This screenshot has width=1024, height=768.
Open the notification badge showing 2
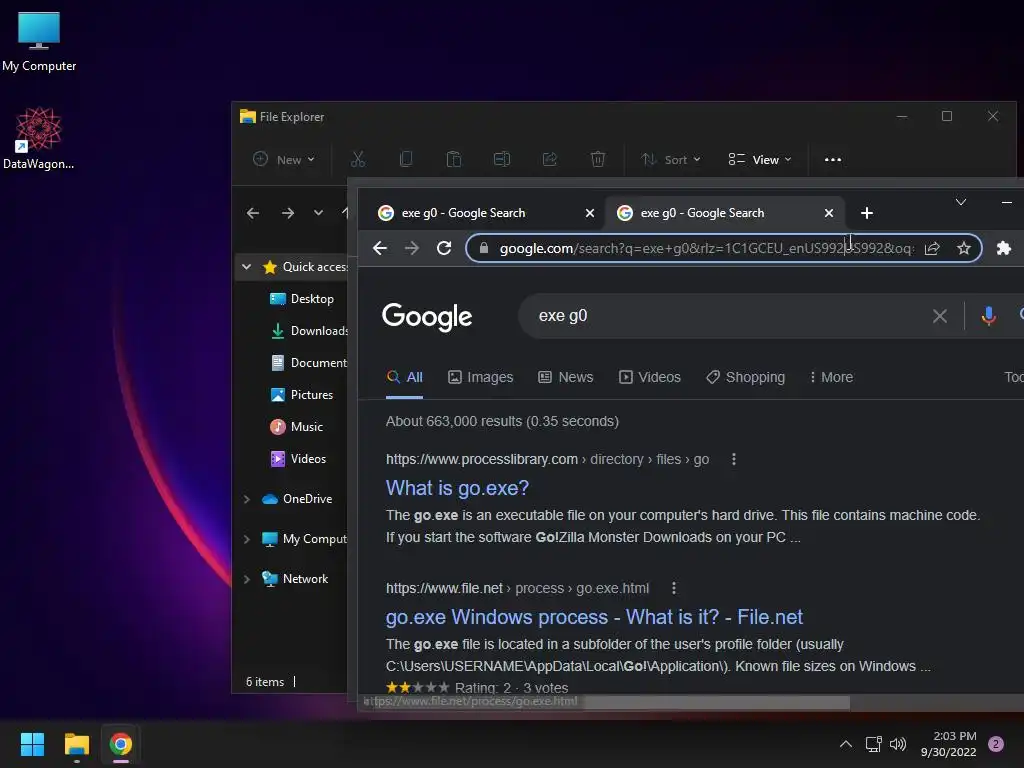(x=996, y=744)
